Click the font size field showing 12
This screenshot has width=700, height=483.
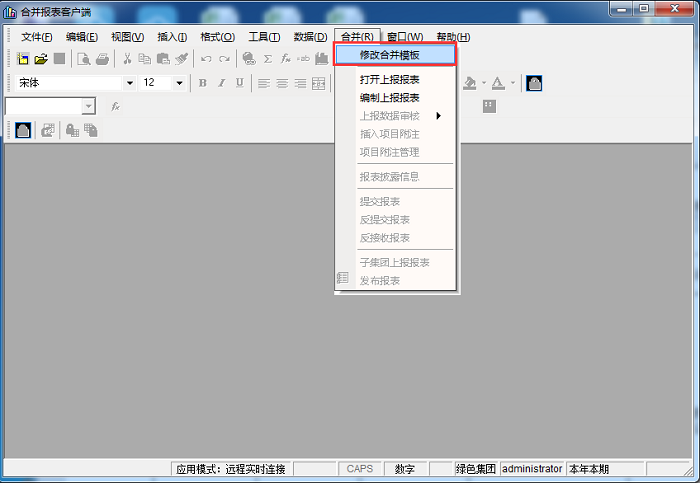point(156,83)
